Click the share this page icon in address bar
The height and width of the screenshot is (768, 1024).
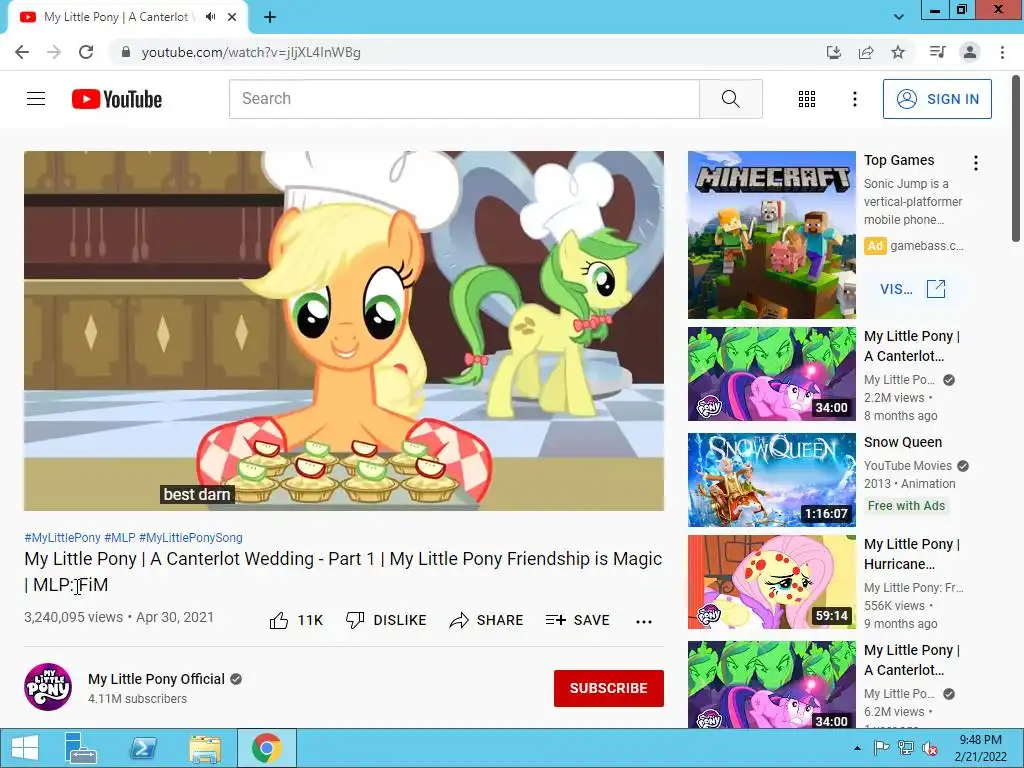click(x=866, y=52)
